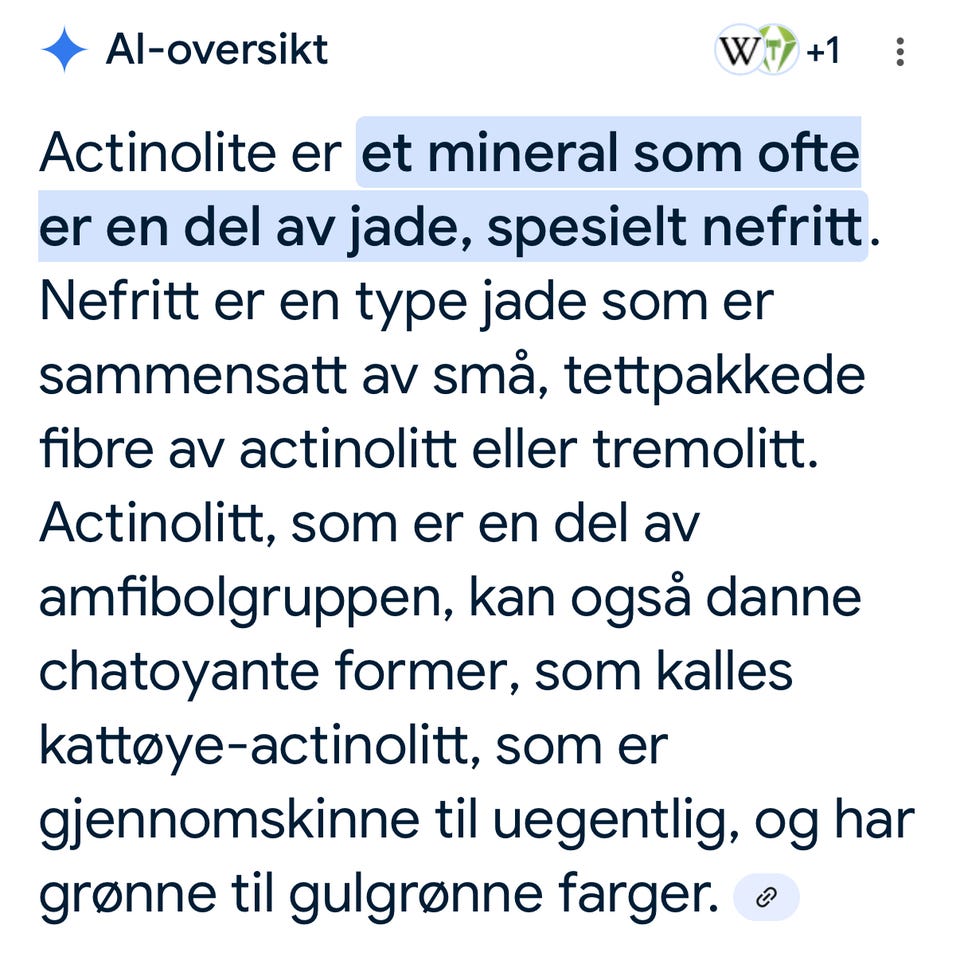The width and height of the screenshot is (960, 972).
Task: Click the word 'tettpakkede' in the text
Action: [x=713, y=377]
